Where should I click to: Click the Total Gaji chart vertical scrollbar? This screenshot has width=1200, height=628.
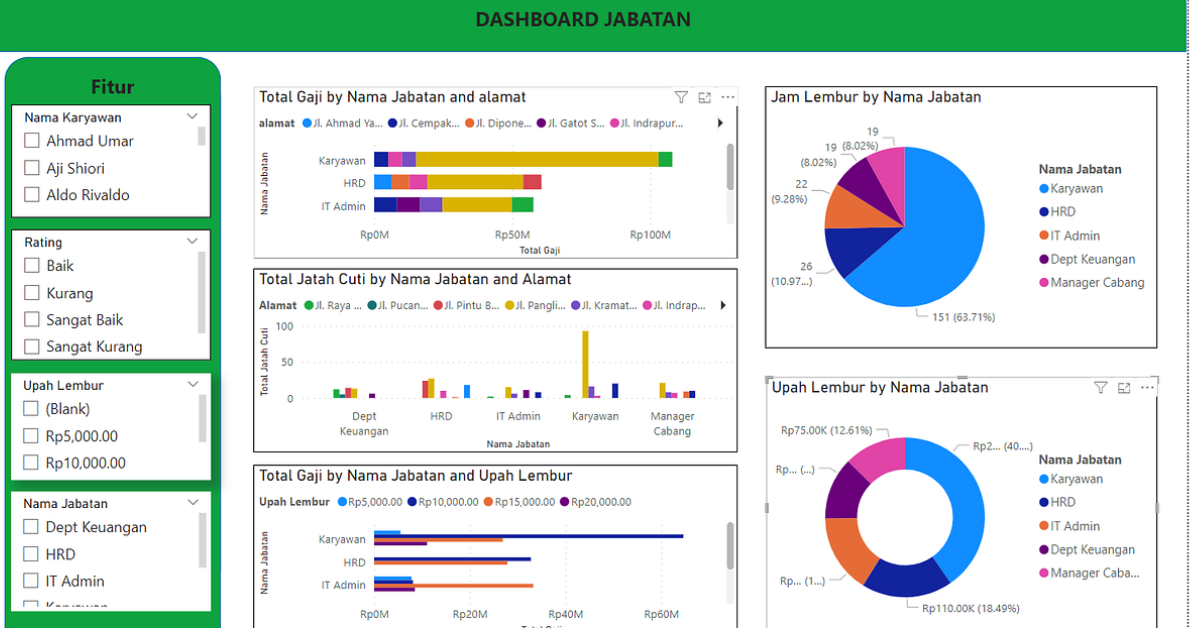click(730, 166)
